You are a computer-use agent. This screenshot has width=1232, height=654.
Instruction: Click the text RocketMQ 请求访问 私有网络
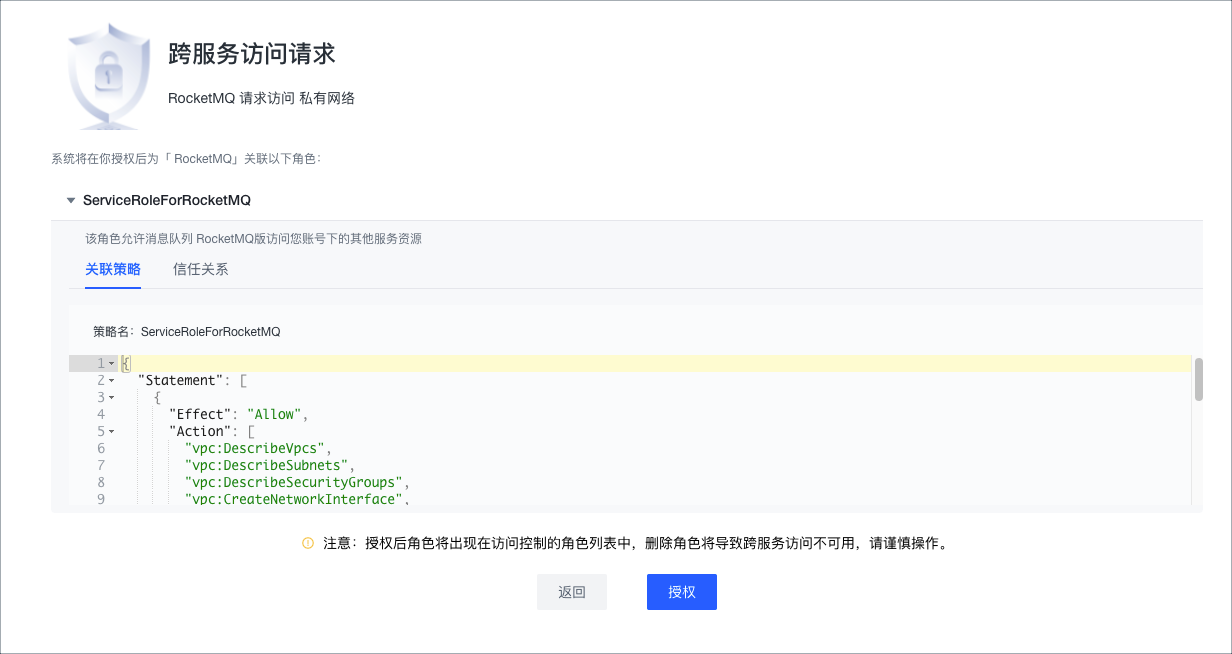262,98
